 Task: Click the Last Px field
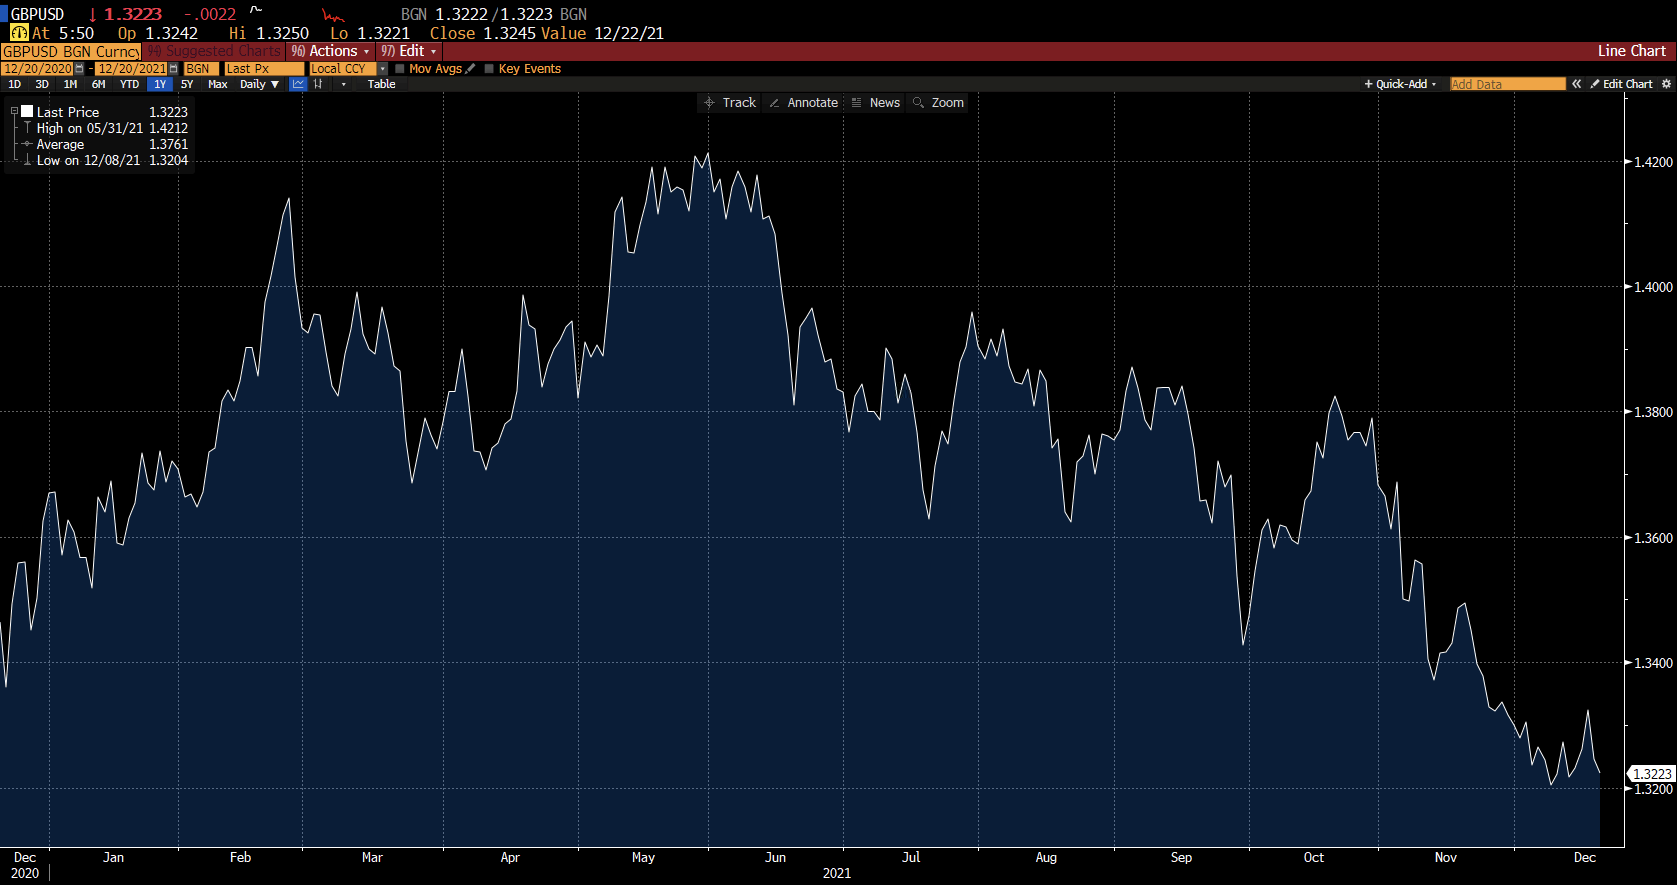[264, 69]
